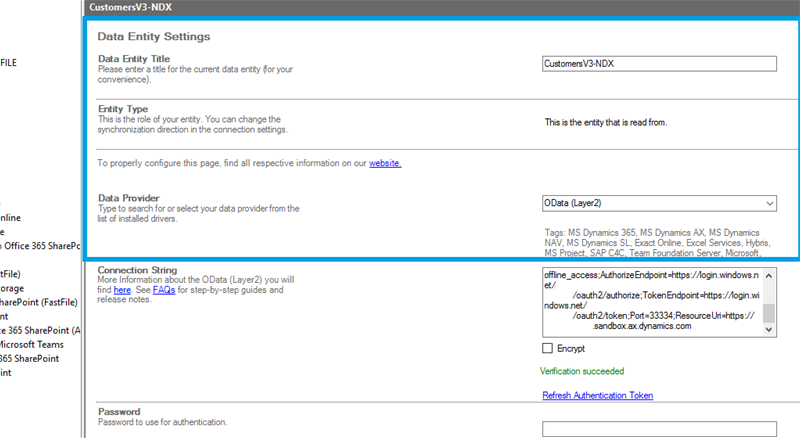The image size is (800, 438).
Task: Click the Refresh Authentication Token link
Action: 597,396
